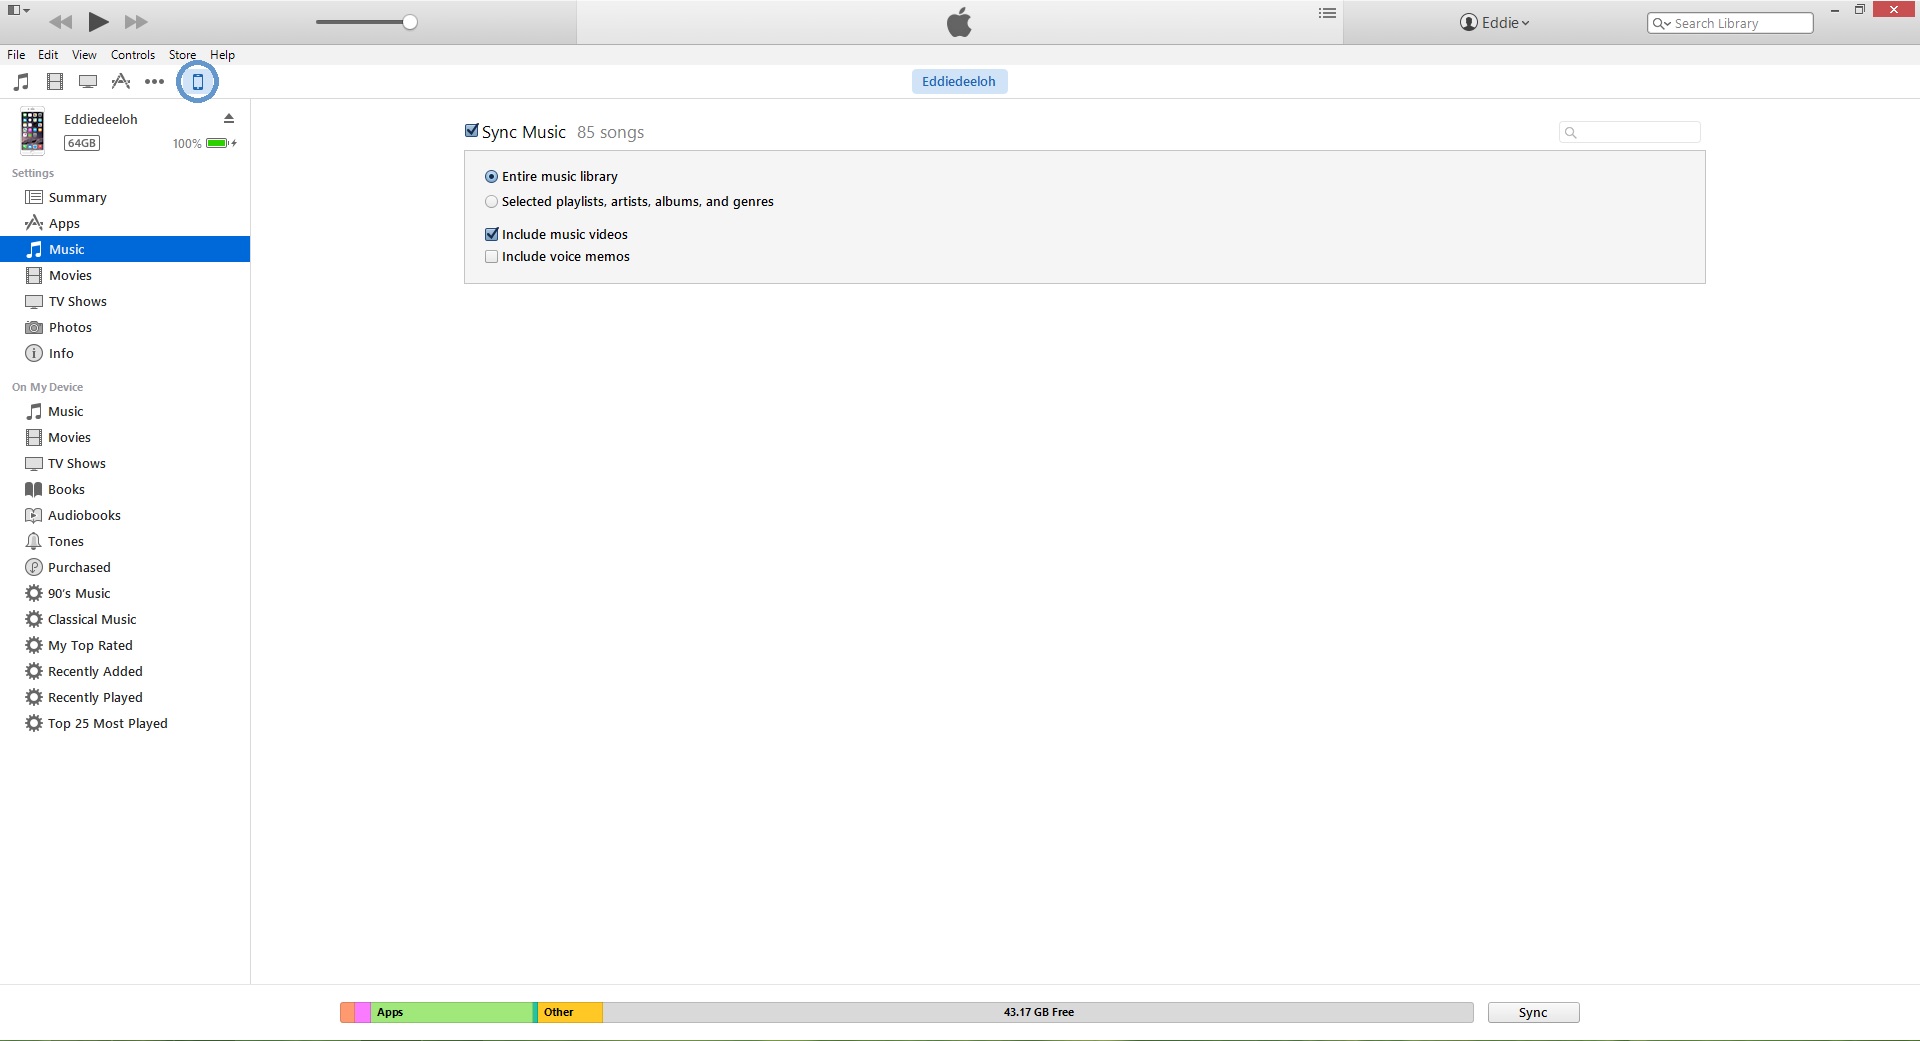
Task: Show Tones on the device
Action: click(125, 542)
